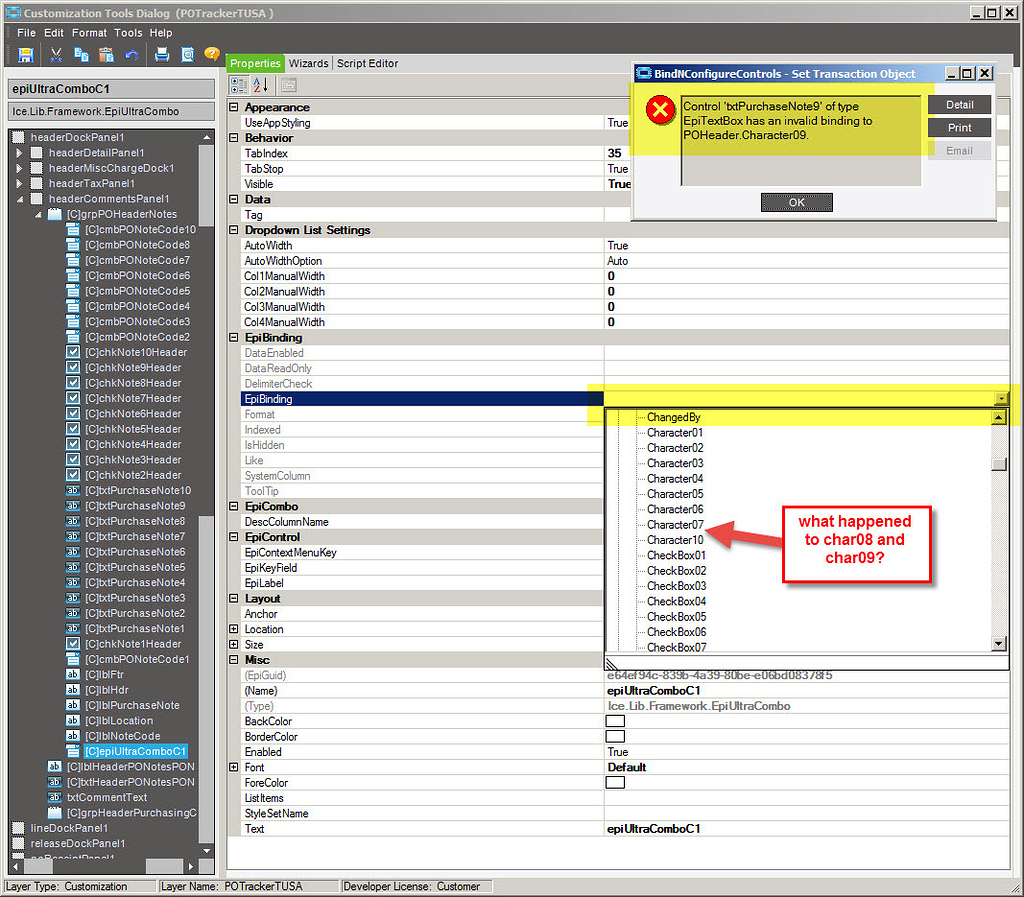Collapse the Appearance property category

coord(233,107)
